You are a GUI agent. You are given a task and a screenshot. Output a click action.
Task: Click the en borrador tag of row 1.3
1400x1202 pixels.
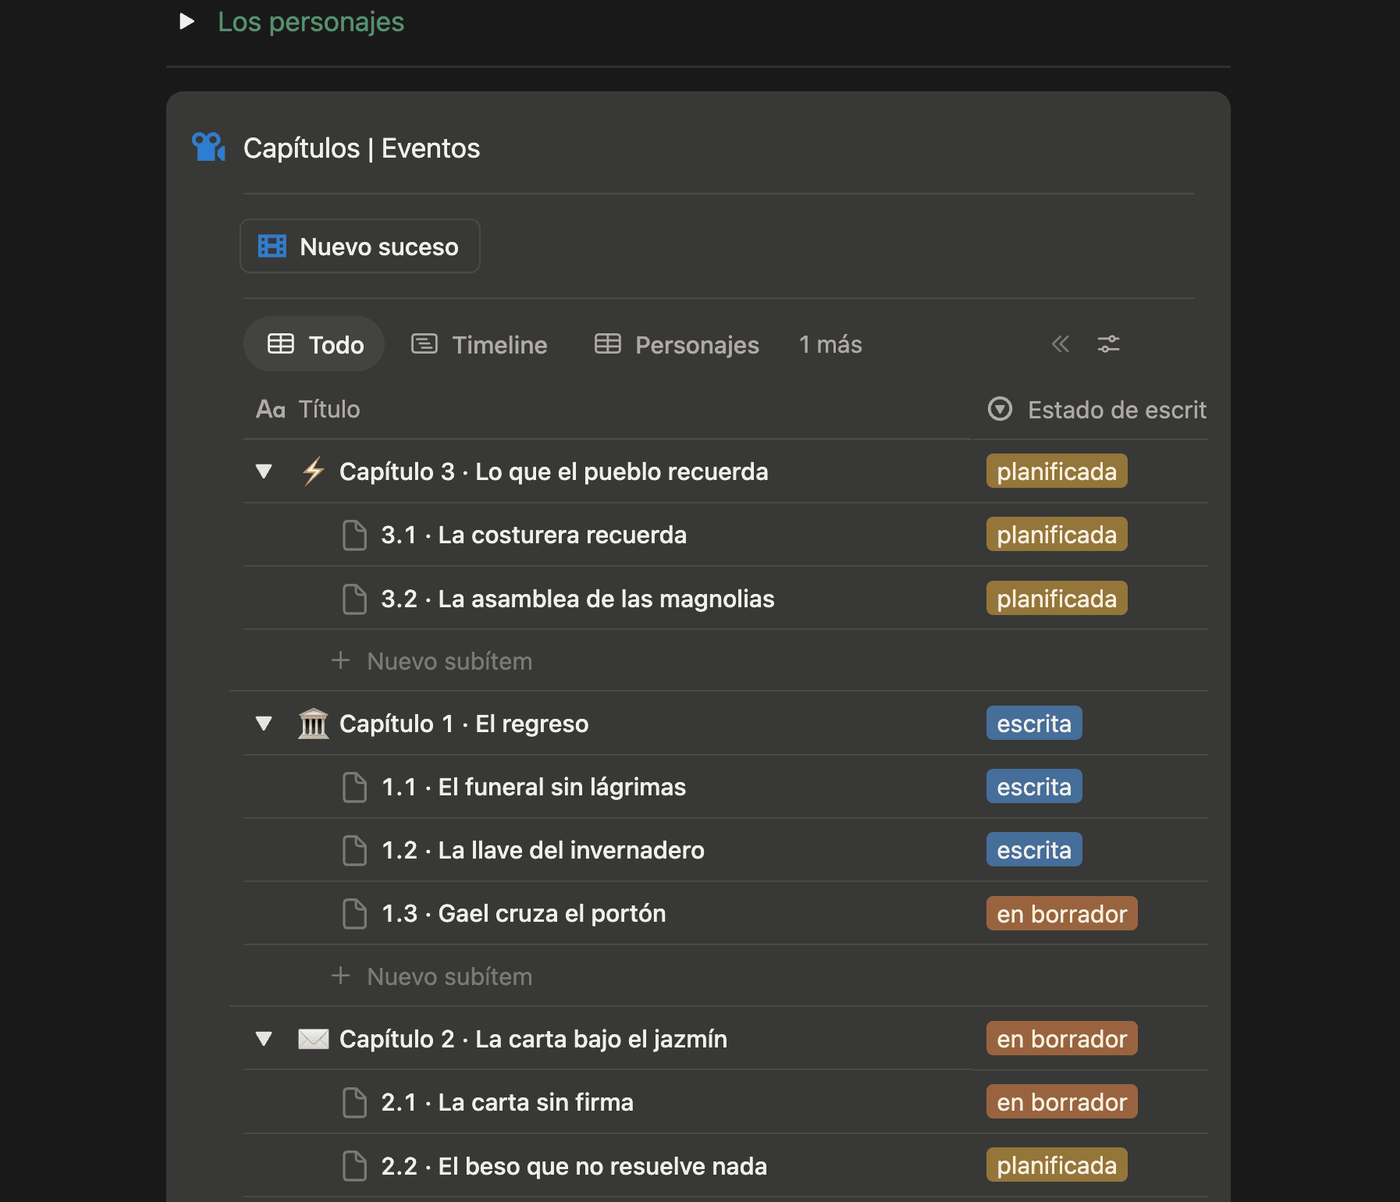click(1062, 913)
